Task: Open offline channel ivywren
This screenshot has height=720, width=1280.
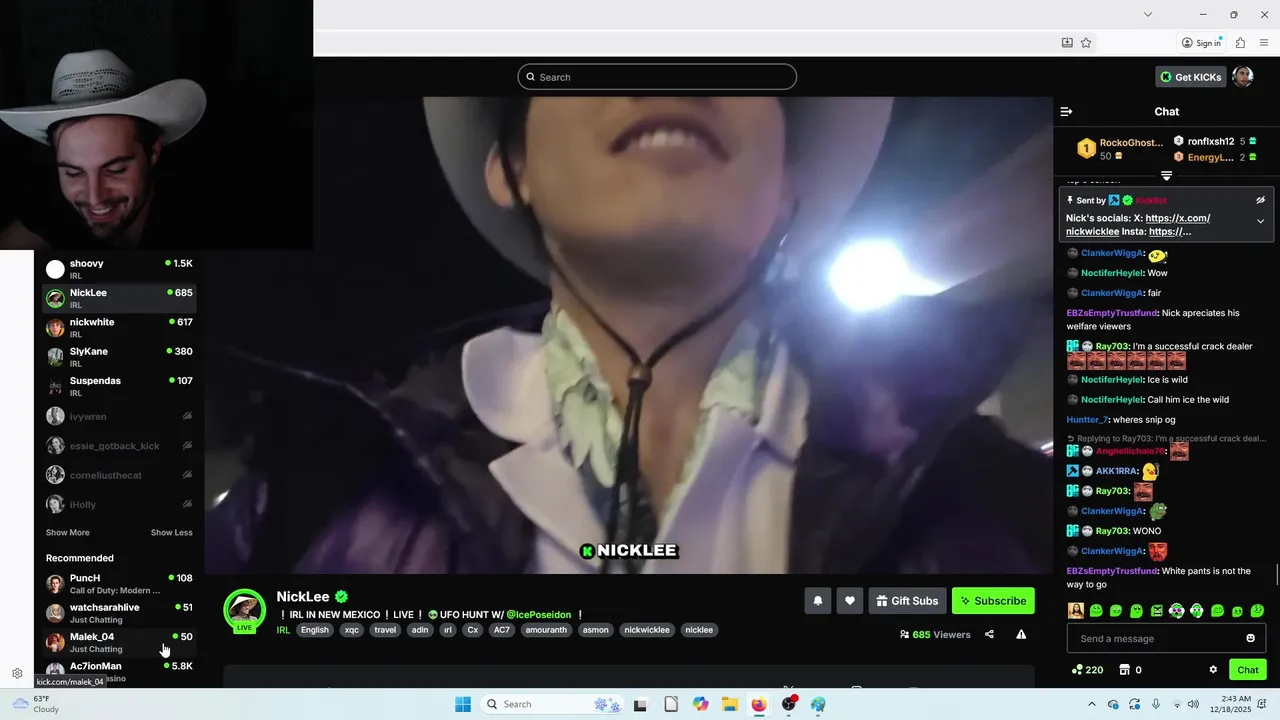Action: (x=120, y=416)
